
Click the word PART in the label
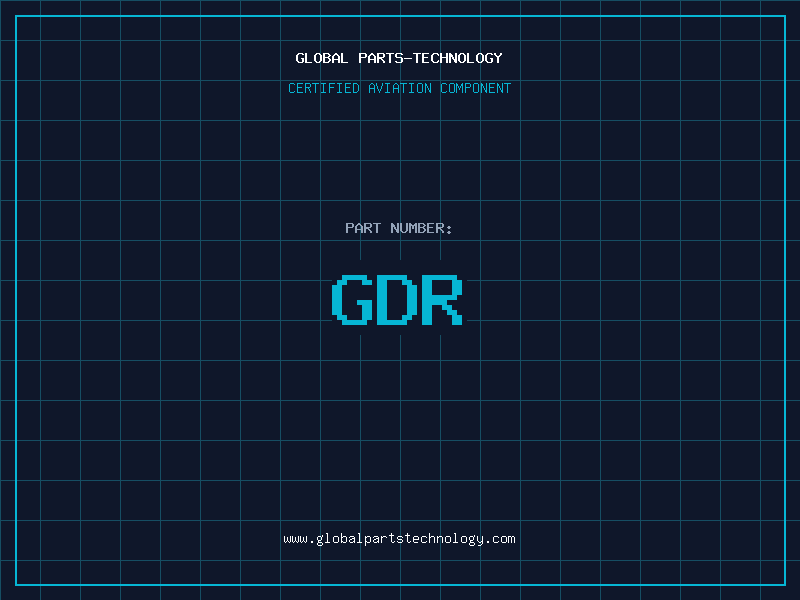363,228
